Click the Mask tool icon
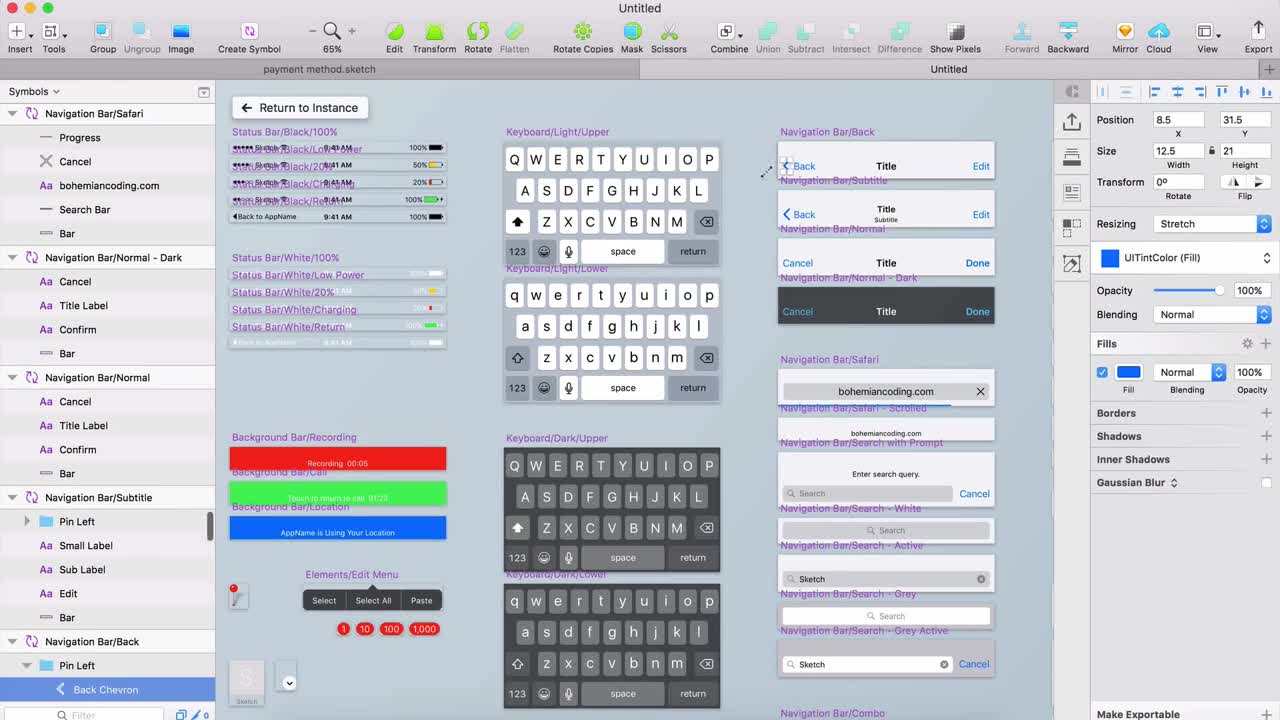The height and width of the screenshot is (720, 1280). (632, 32)
